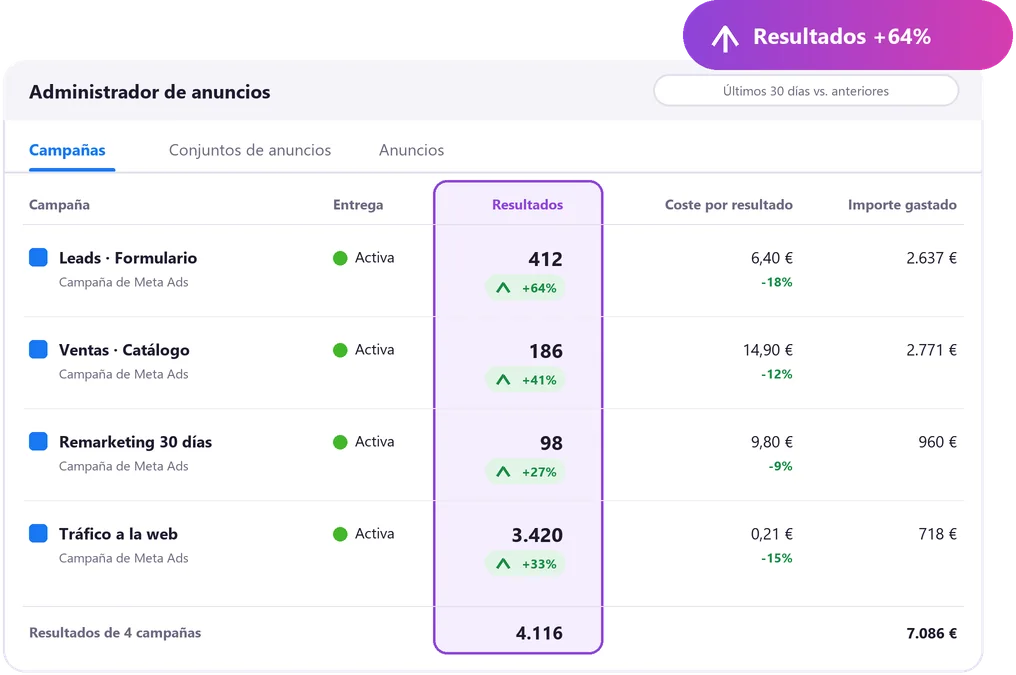
Task: Click the Resultados de 4 campañas summary label
Action: pyautogui.click(x=115, y=632)
